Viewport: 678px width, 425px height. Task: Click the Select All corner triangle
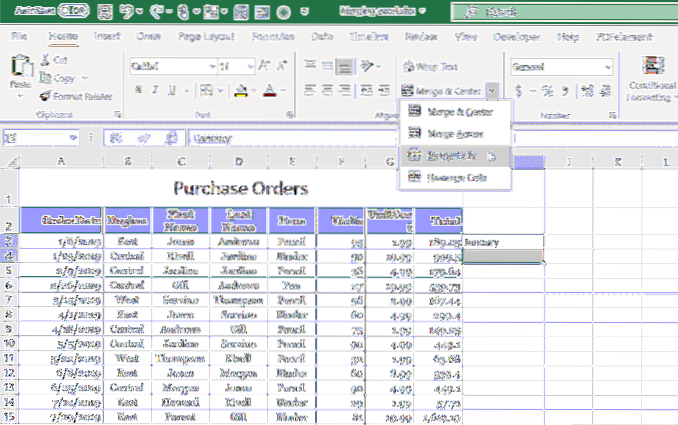point(11,162)
